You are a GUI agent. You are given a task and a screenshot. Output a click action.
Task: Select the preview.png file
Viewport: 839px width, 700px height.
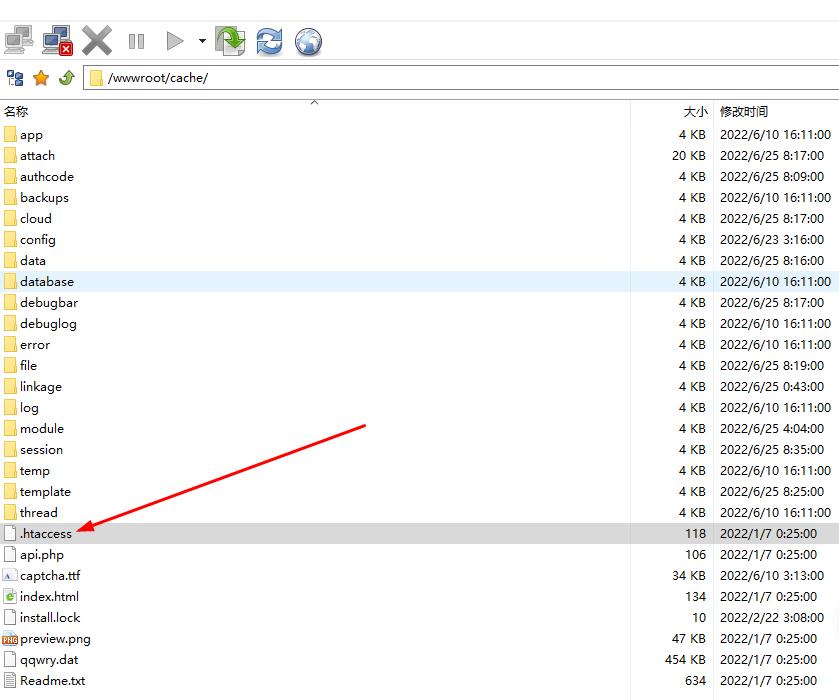[55, 639]
